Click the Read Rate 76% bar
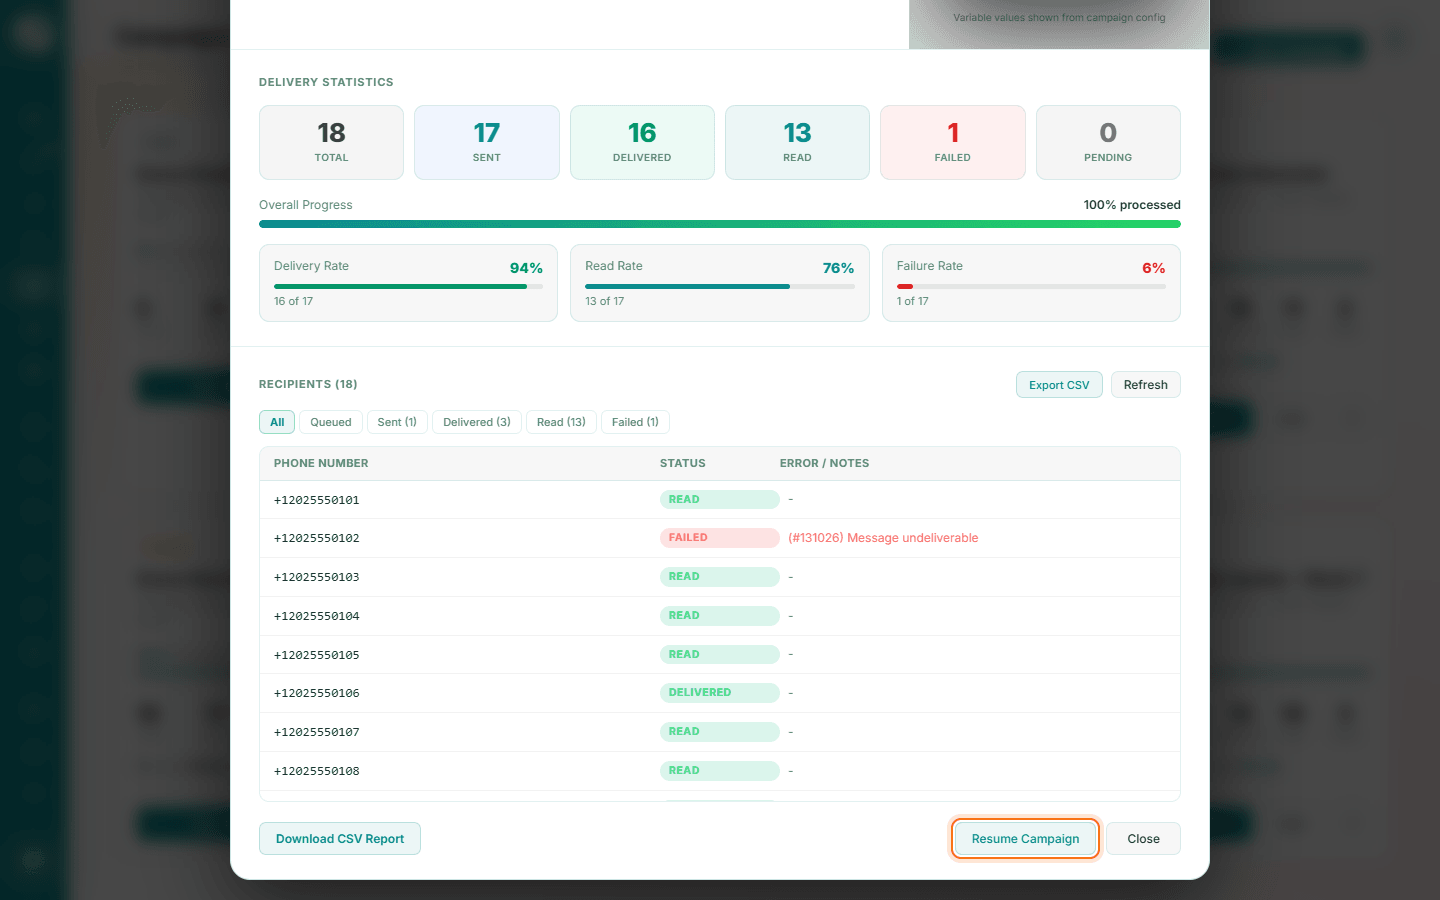Image resolution: width=1440 pixels, height=900 pixels. point(720,287)
